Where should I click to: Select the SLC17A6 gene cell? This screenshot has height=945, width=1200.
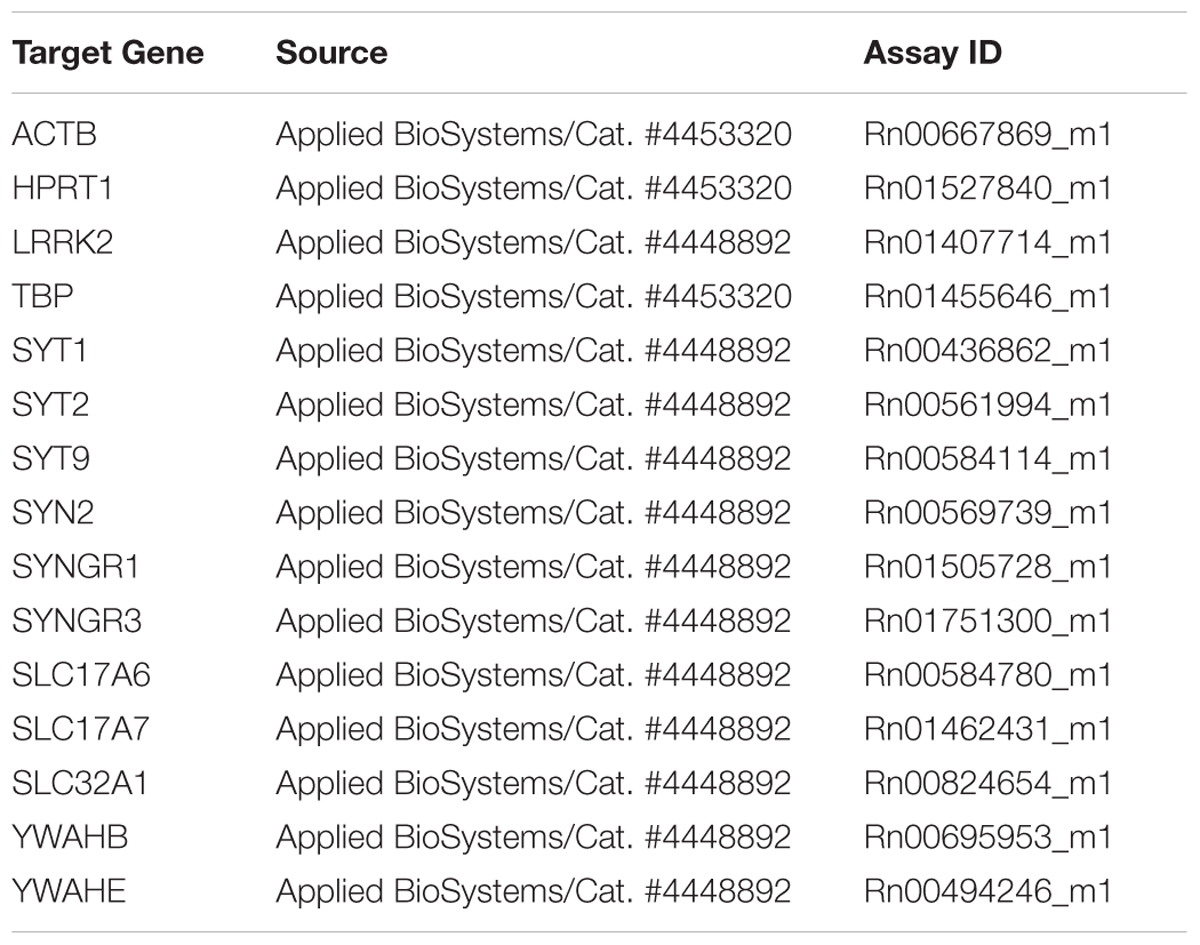click(x=82, y=674)
